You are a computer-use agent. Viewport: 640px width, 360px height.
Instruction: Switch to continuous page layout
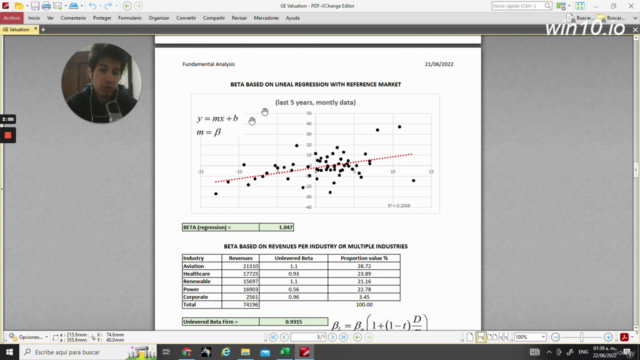[x=481, y=337]
